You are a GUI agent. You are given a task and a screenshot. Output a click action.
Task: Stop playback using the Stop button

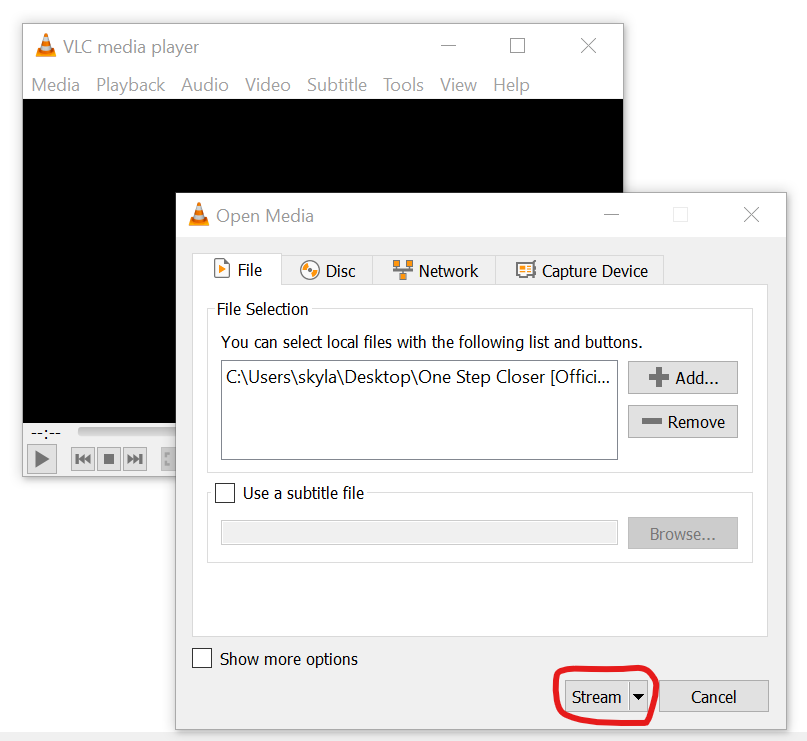109,458
